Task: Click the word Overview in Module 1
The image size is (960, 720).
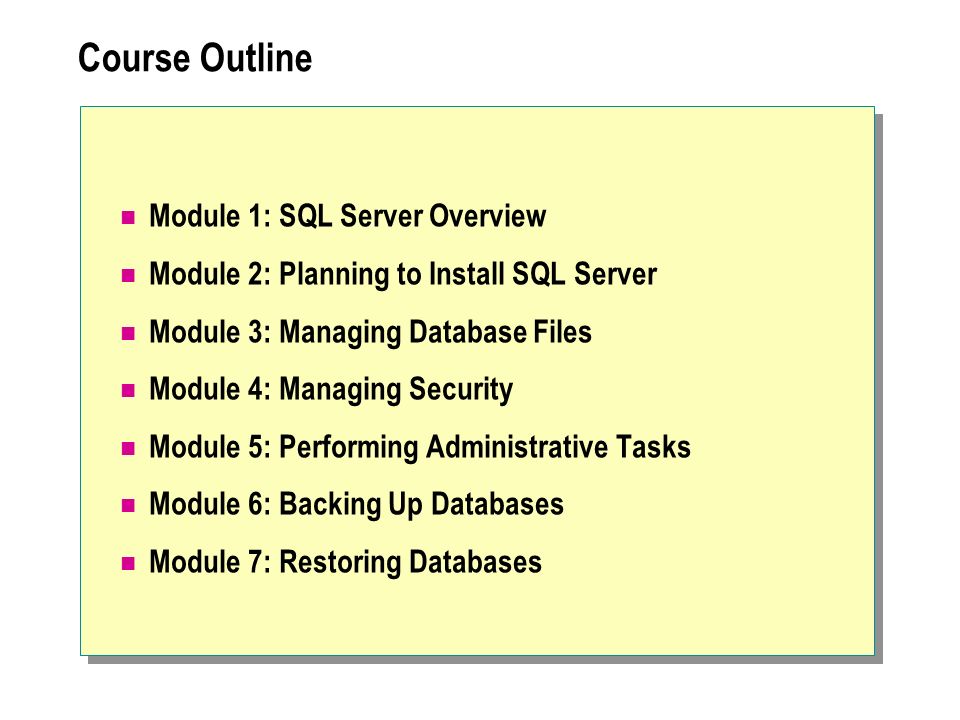Action: pyautogui.click(x=487, y=216)
